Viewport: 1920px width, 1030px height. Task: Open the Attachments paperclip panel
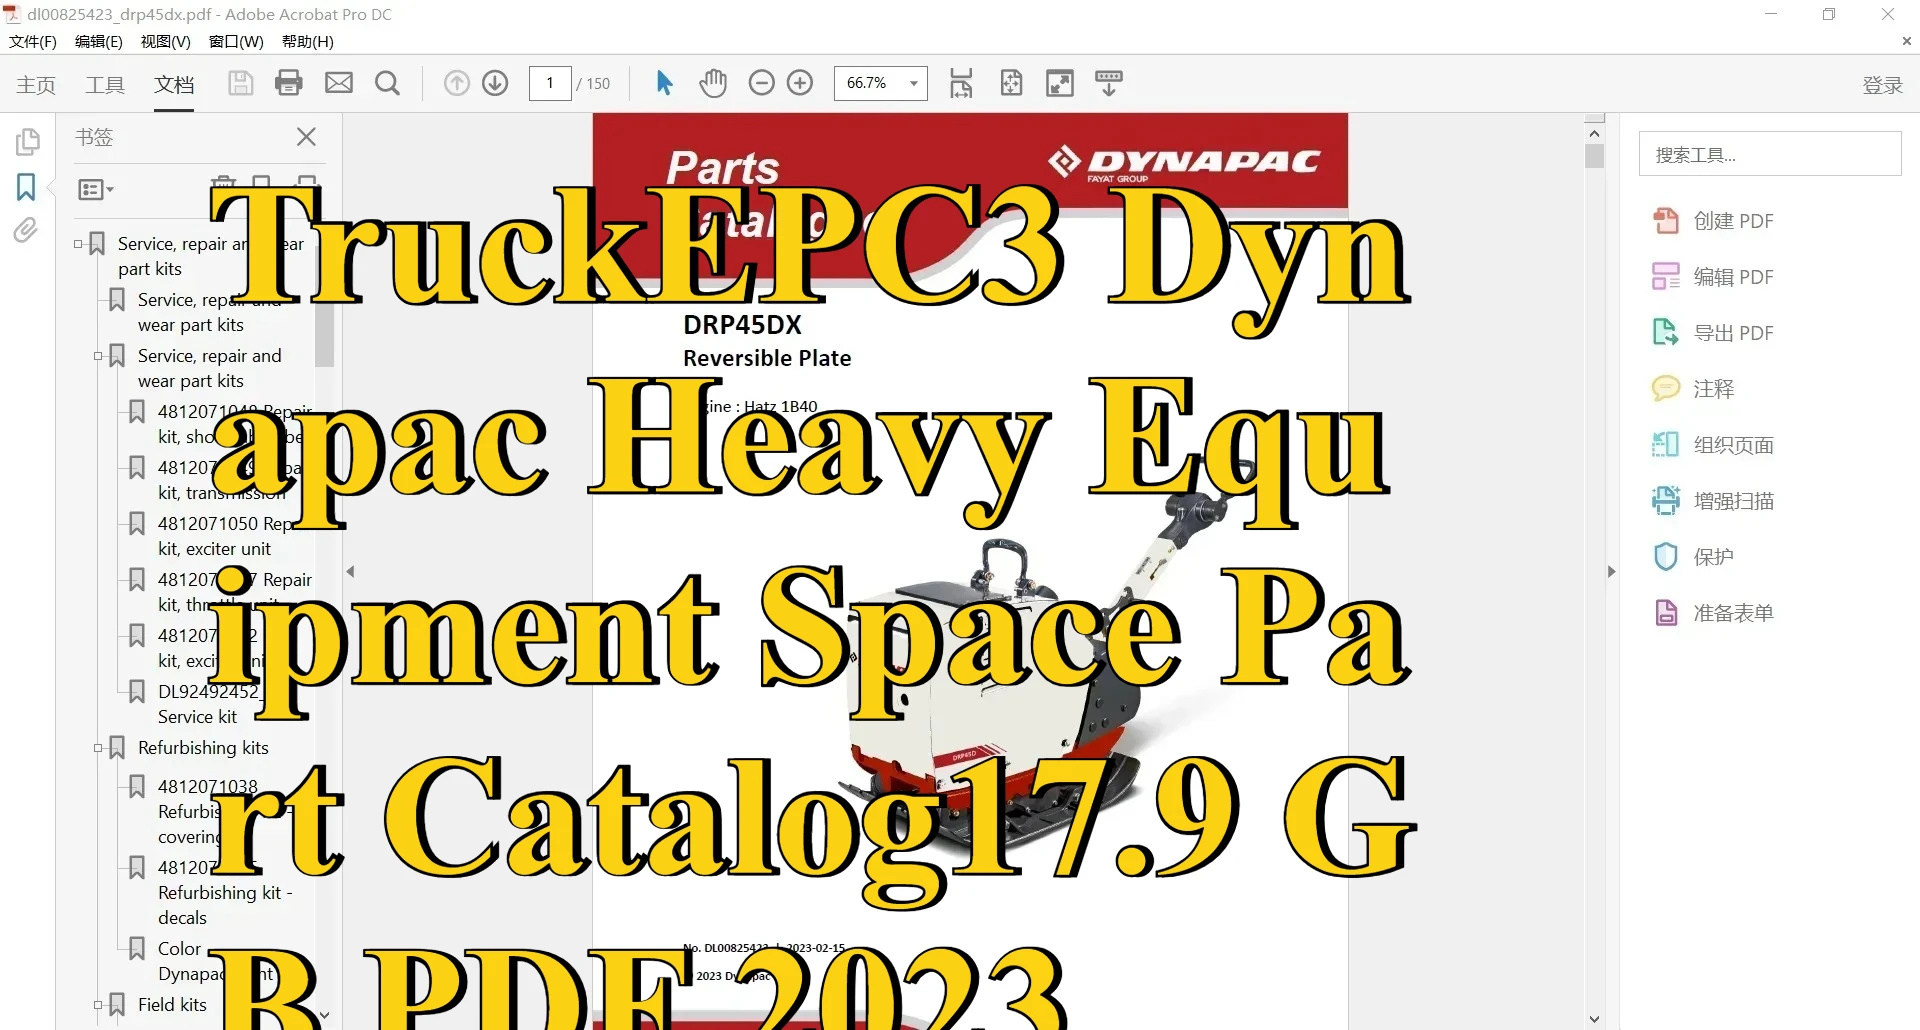[x=26, y=231]
